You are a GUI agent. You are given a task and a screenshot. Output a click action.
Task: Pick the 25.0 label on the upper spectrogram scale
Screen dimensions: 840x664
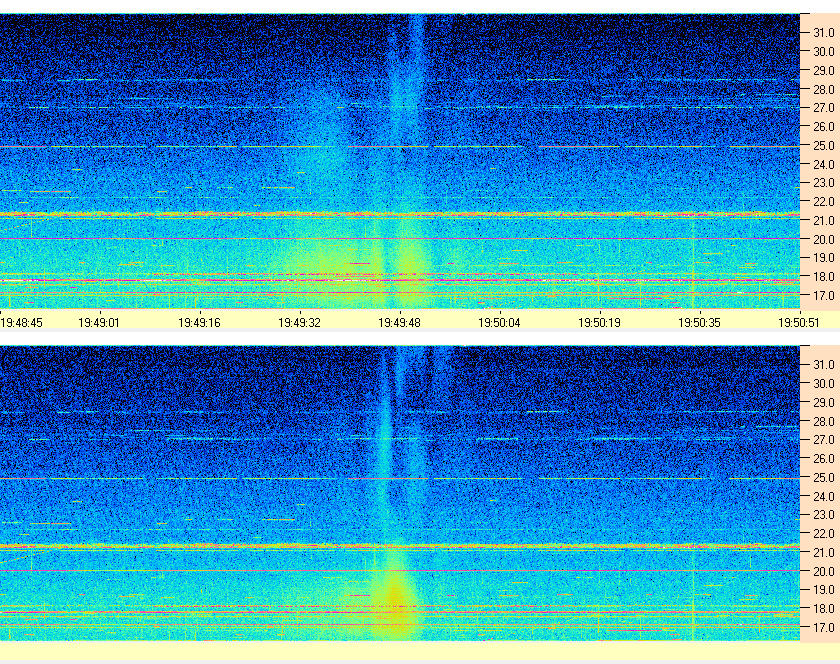(x=824, y=146)
